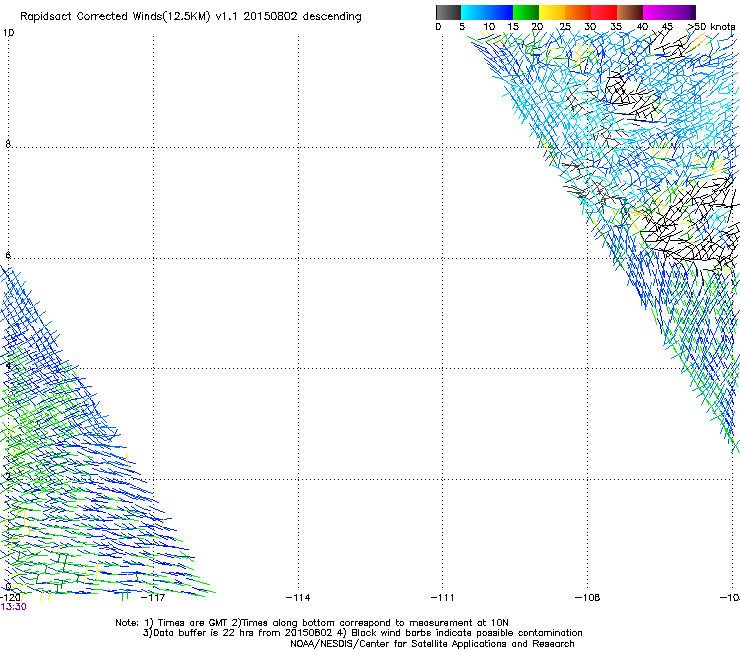Click the 'Data buffer is 22 hrs' note line
Image resolution: width=740 pixels, height=650 pixels.
pyautogui.click(x=362, y=633)
